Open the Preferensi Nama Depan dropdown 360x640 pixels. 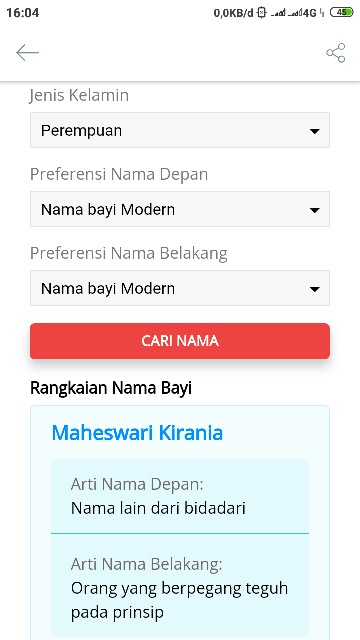coord(180,209)
